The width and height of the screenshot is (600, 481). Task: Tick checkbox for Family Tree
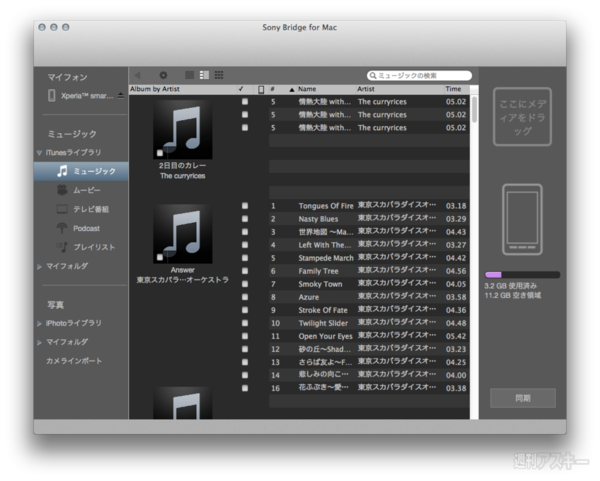point(245,271)
